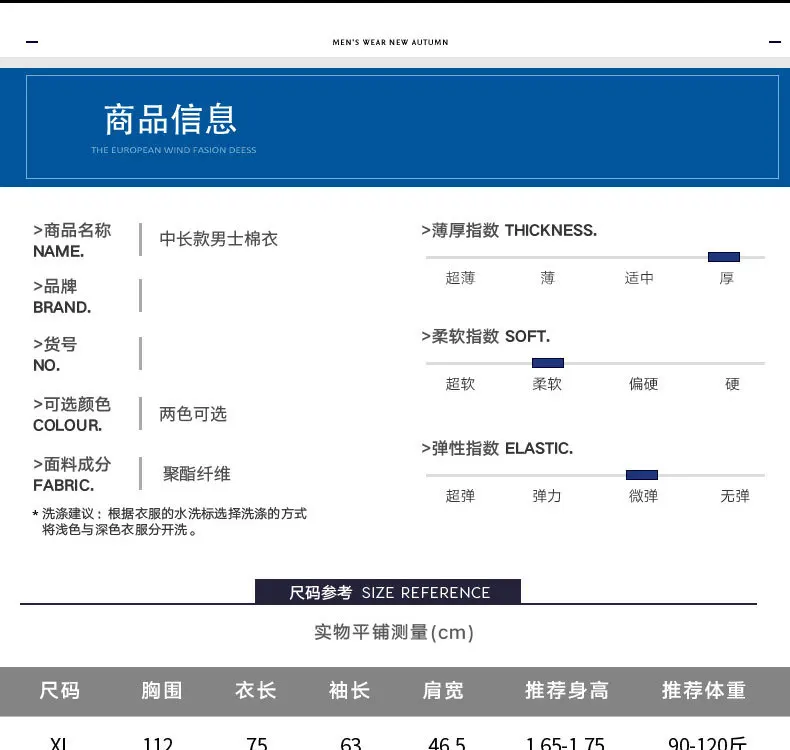Click the 薄厚指数 THICKNESS heading
Viewport: 790px width, 750px height.
(509, 230)
